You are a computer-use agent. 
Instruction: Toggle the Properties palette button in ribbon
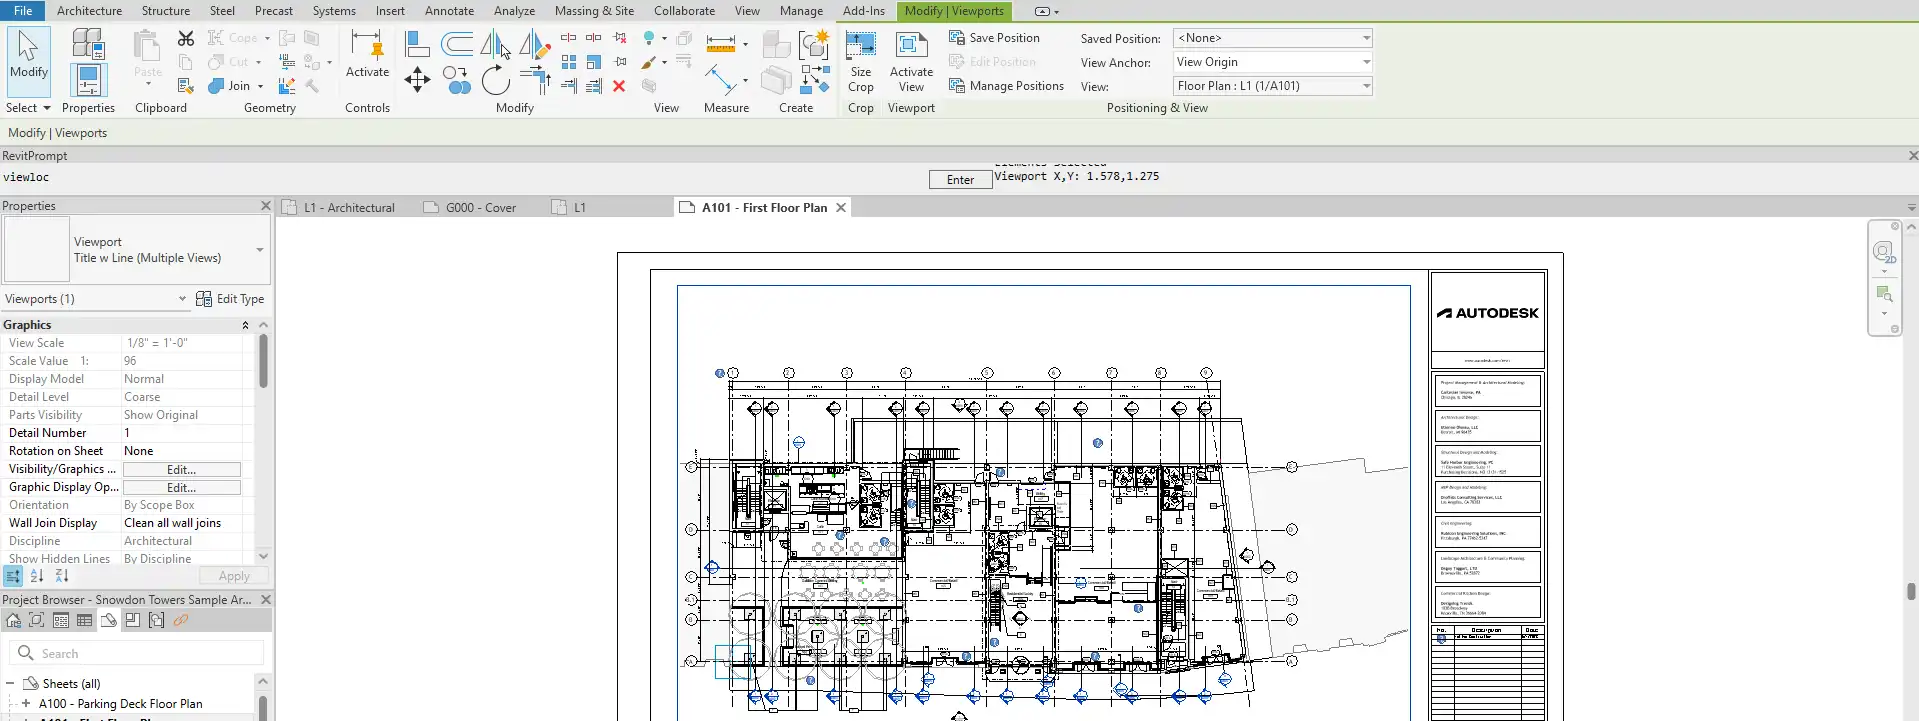click(88, 80)
